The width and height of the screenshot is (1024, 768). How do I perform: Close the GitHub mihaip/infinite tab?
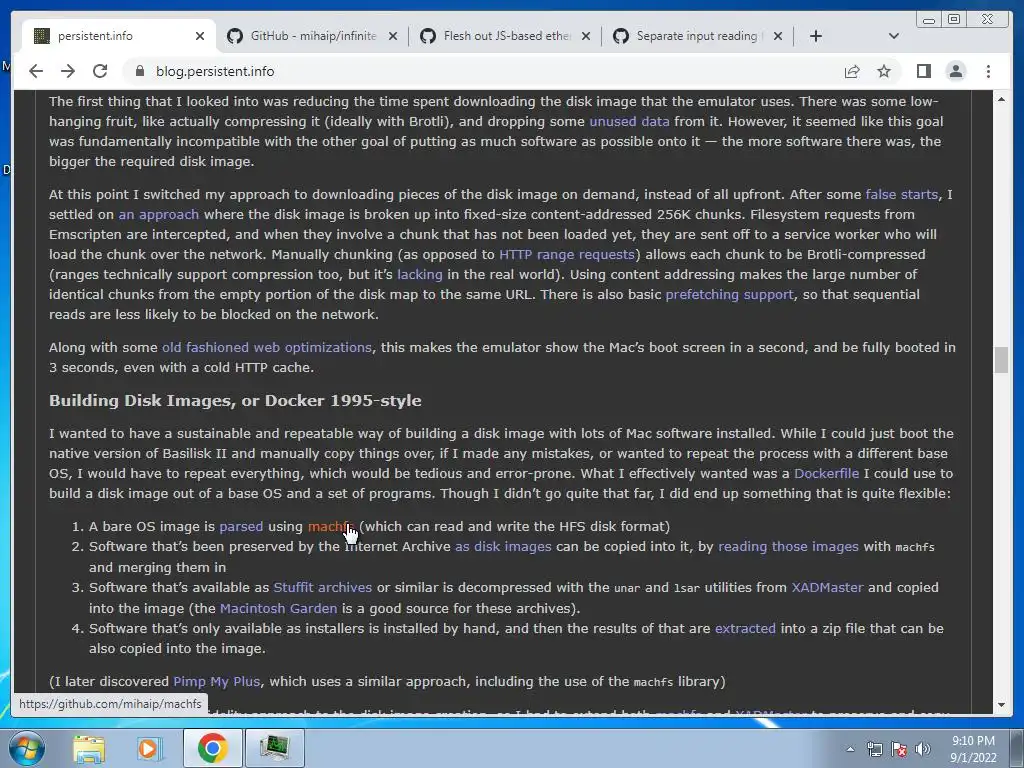click(392, 36)
